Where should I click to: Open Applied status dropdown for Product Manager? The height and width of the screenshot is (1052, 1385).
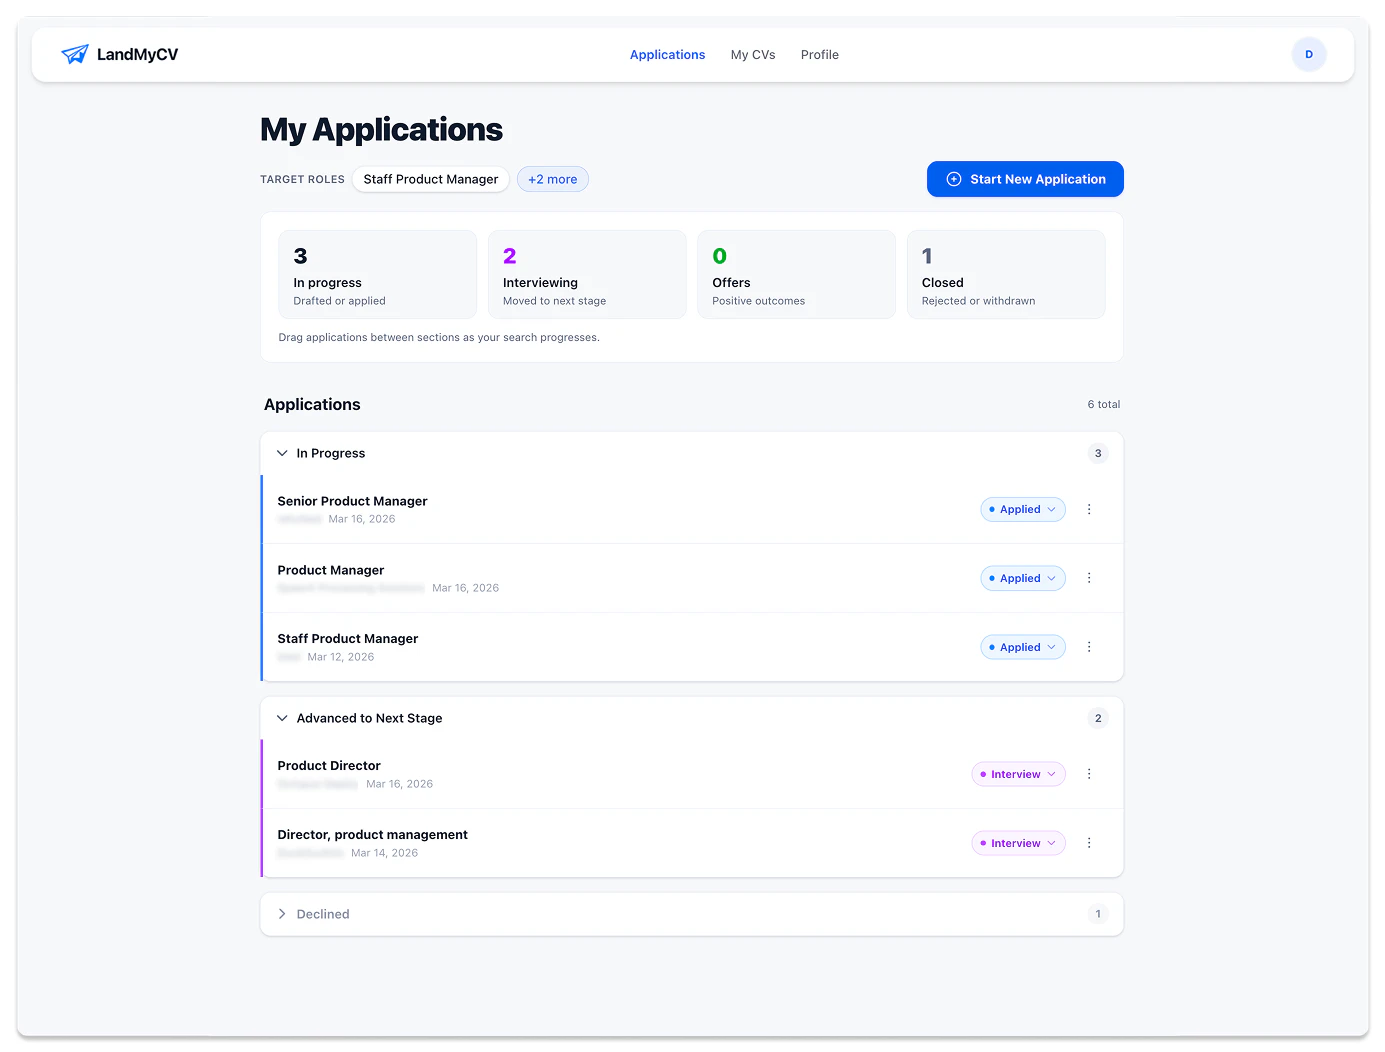pos(1023,578)
